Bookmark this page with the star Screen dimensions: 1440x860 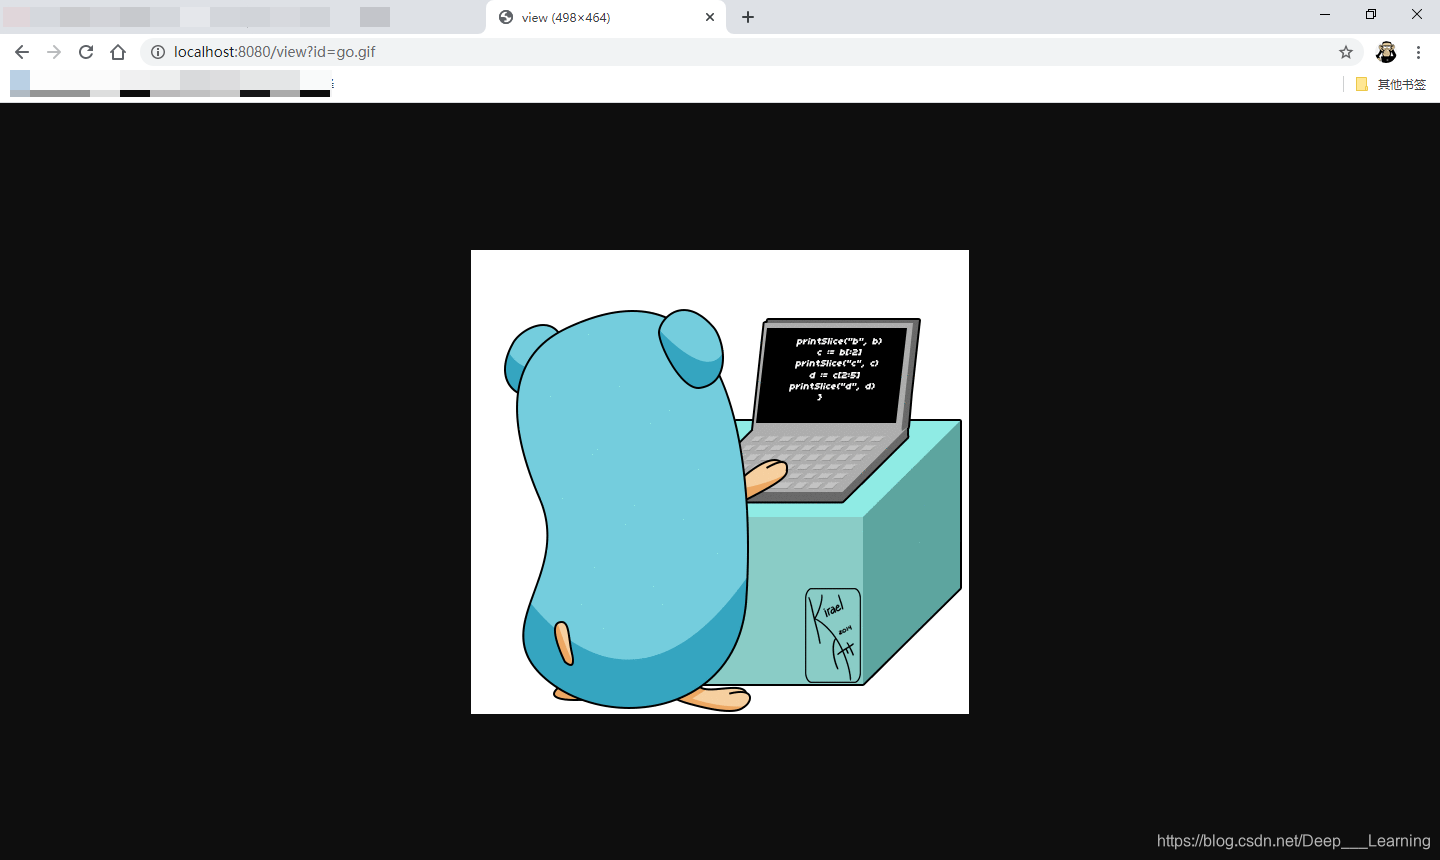[1346, 52]
